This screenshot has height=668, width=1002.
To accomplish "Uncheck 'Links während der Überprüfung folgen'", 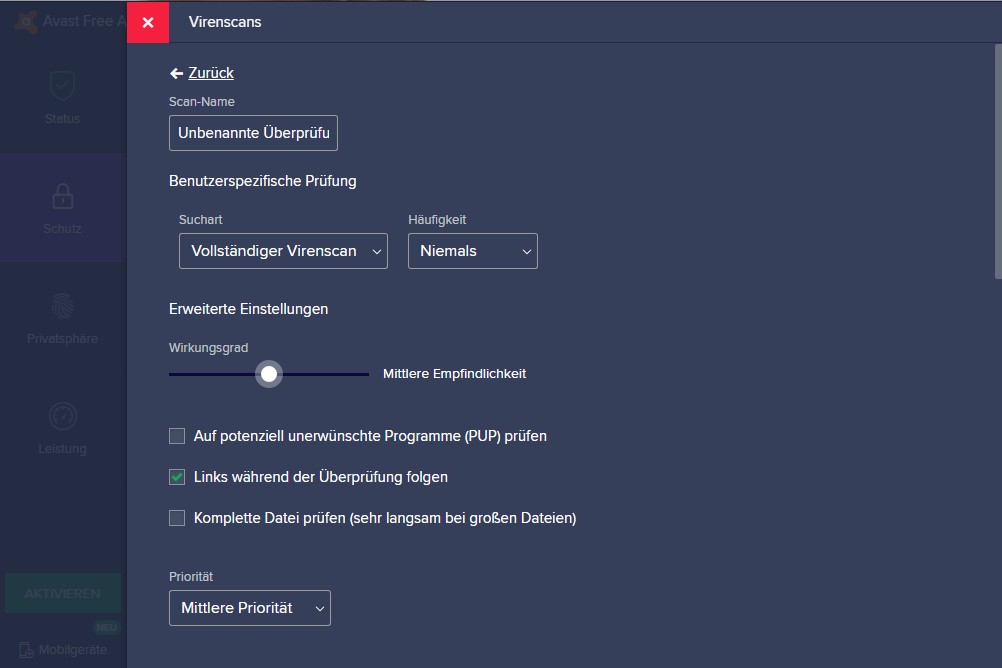I will (177, 477).
